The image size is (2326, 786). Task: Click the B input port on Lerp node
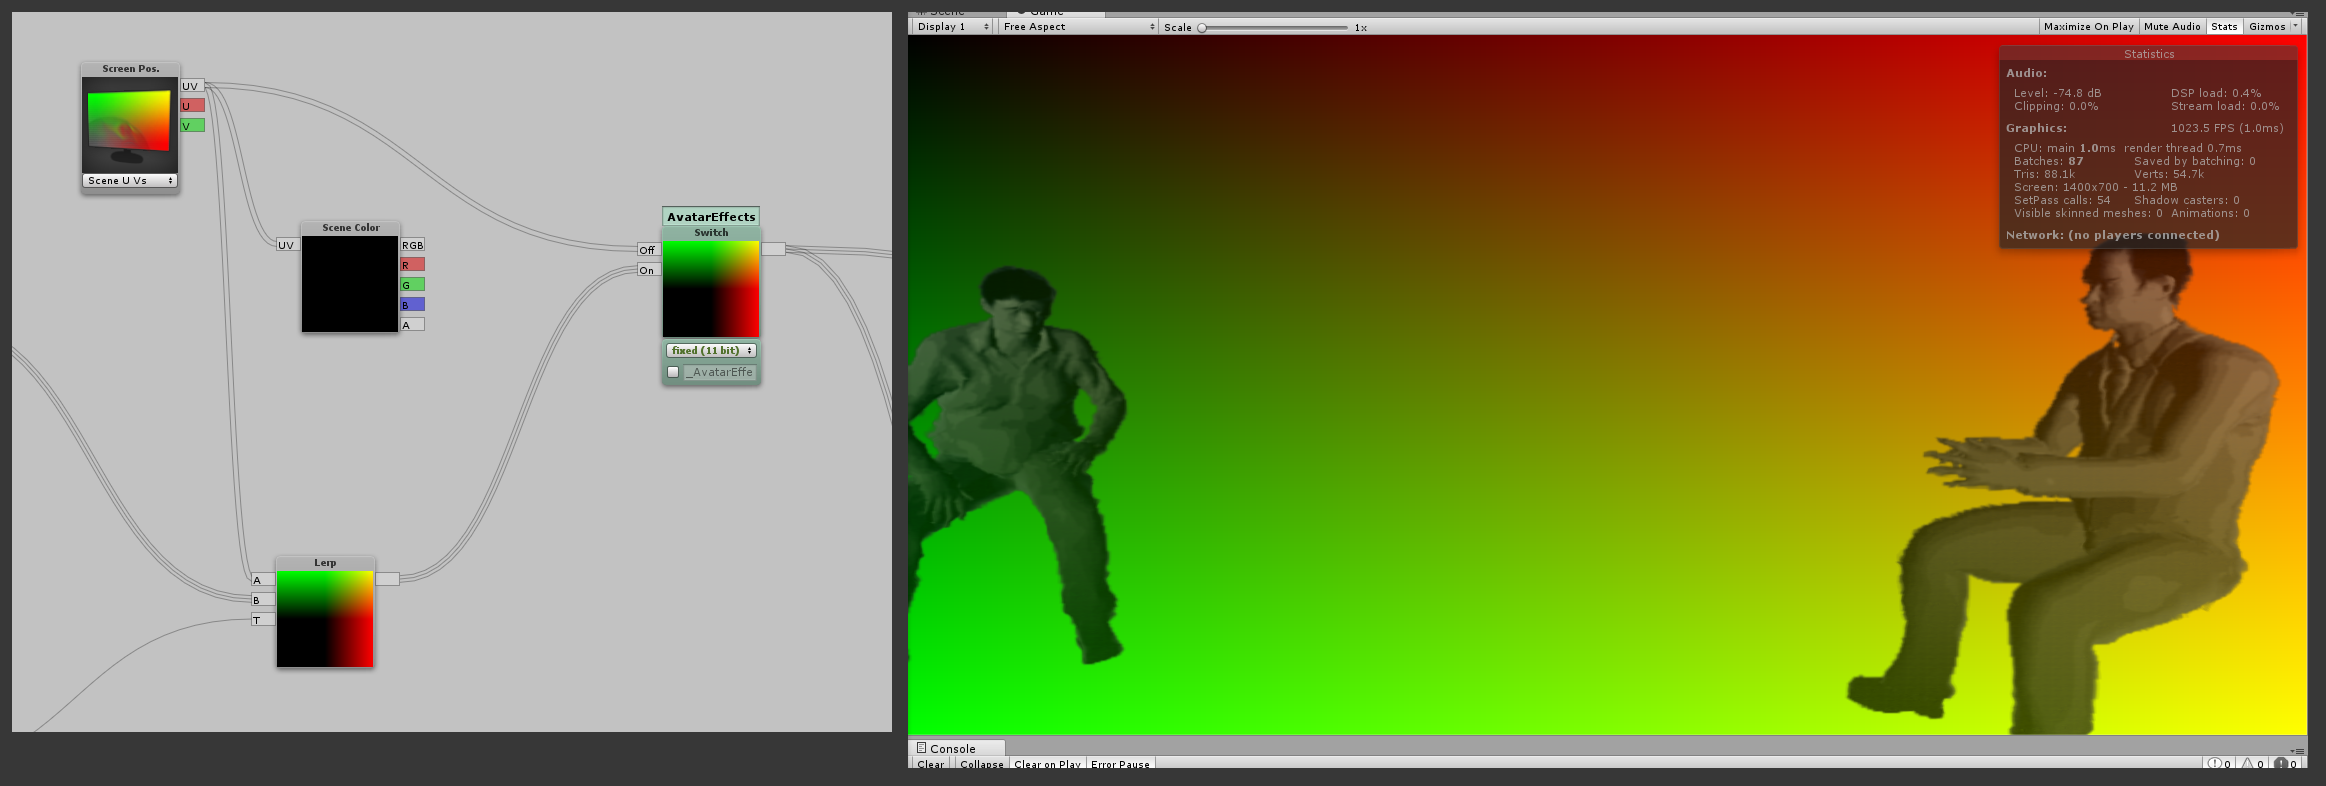(x=263, y=600)
